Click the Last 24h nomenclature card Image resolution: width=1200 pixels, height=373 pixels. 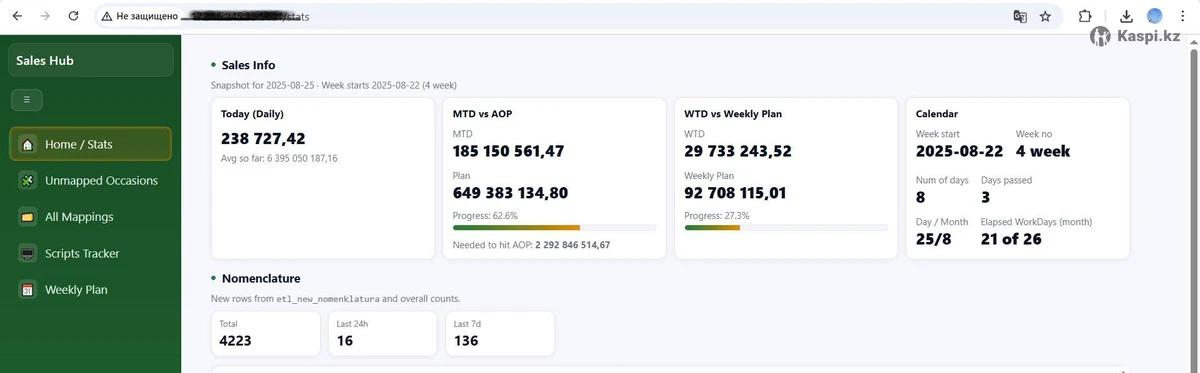[x=382, y=333]
